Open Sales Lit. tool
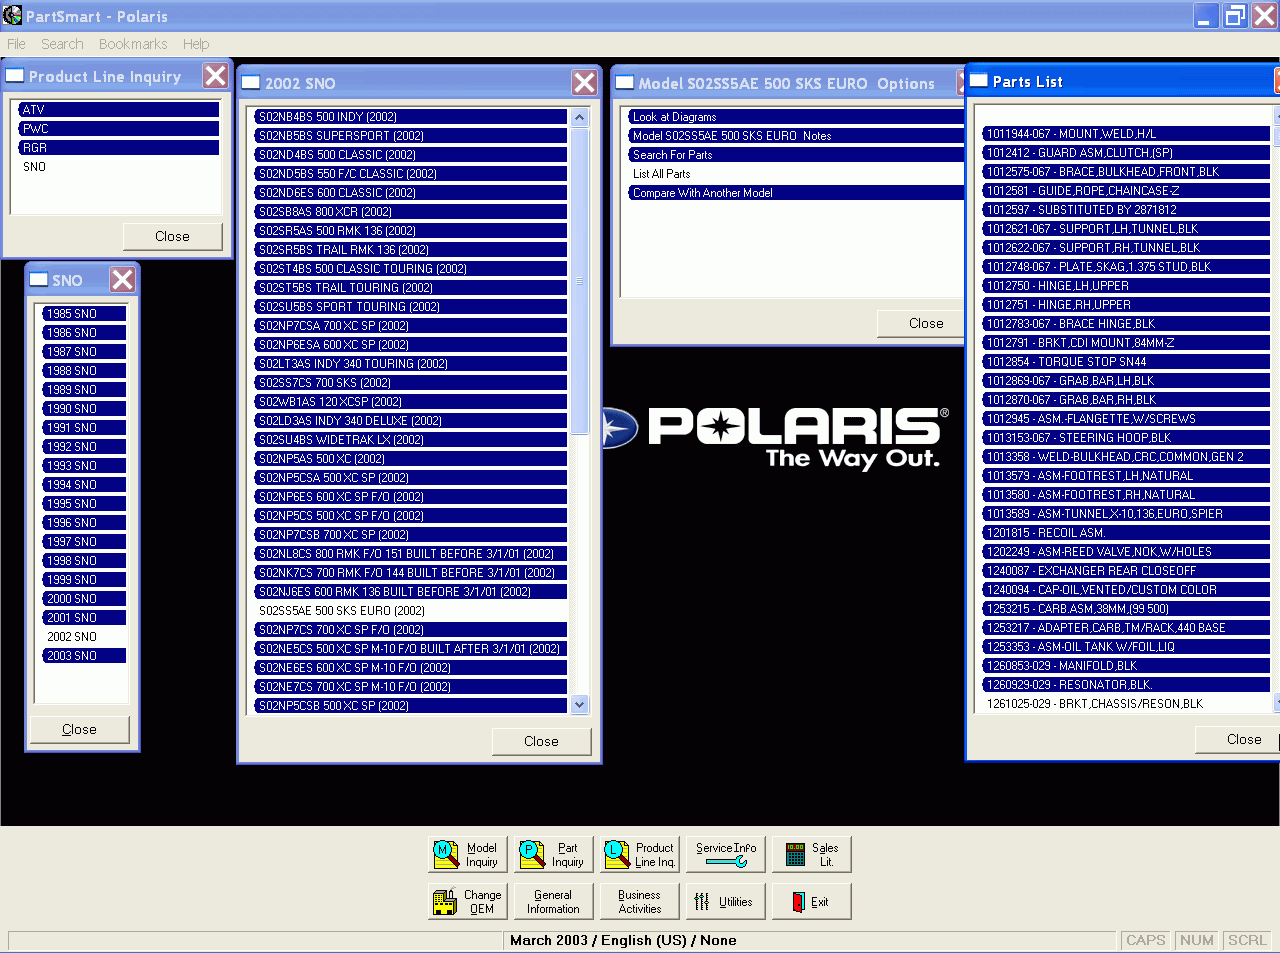This screenshot has height=953, width=1280. (x=812, y=855)
